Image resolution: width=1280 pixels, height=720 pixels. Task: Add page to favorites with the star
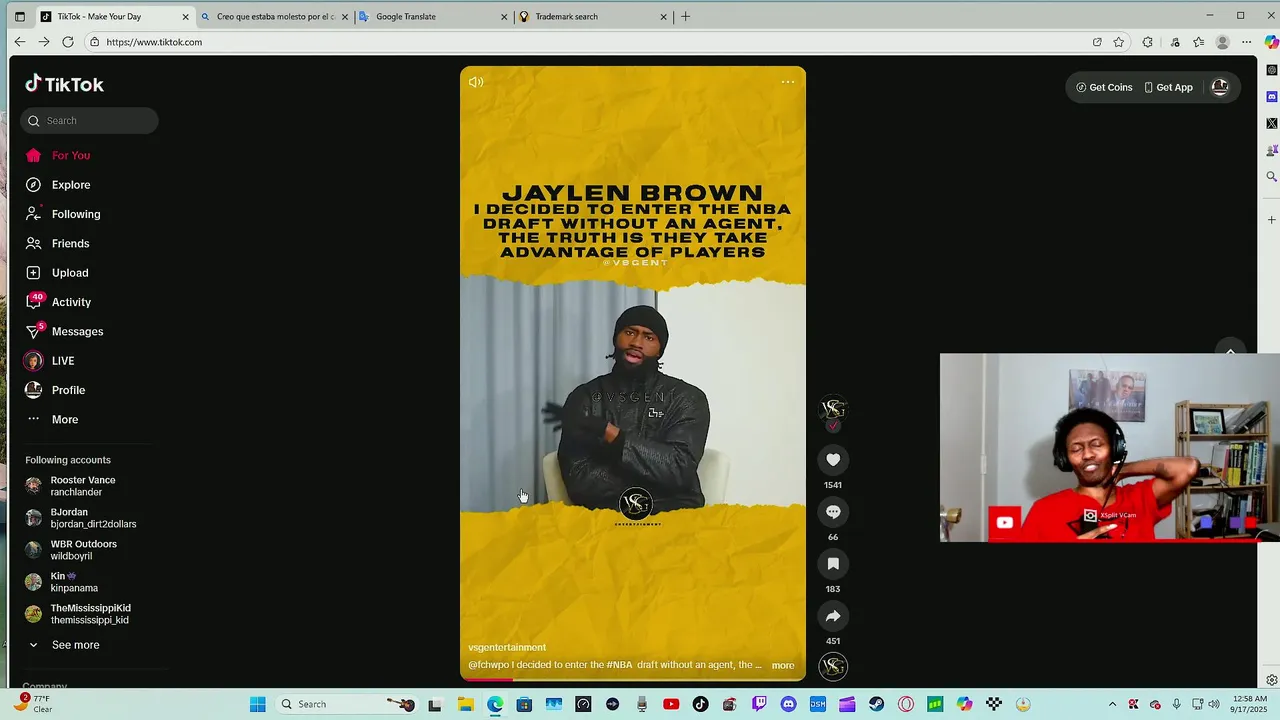pos(1119,42)
